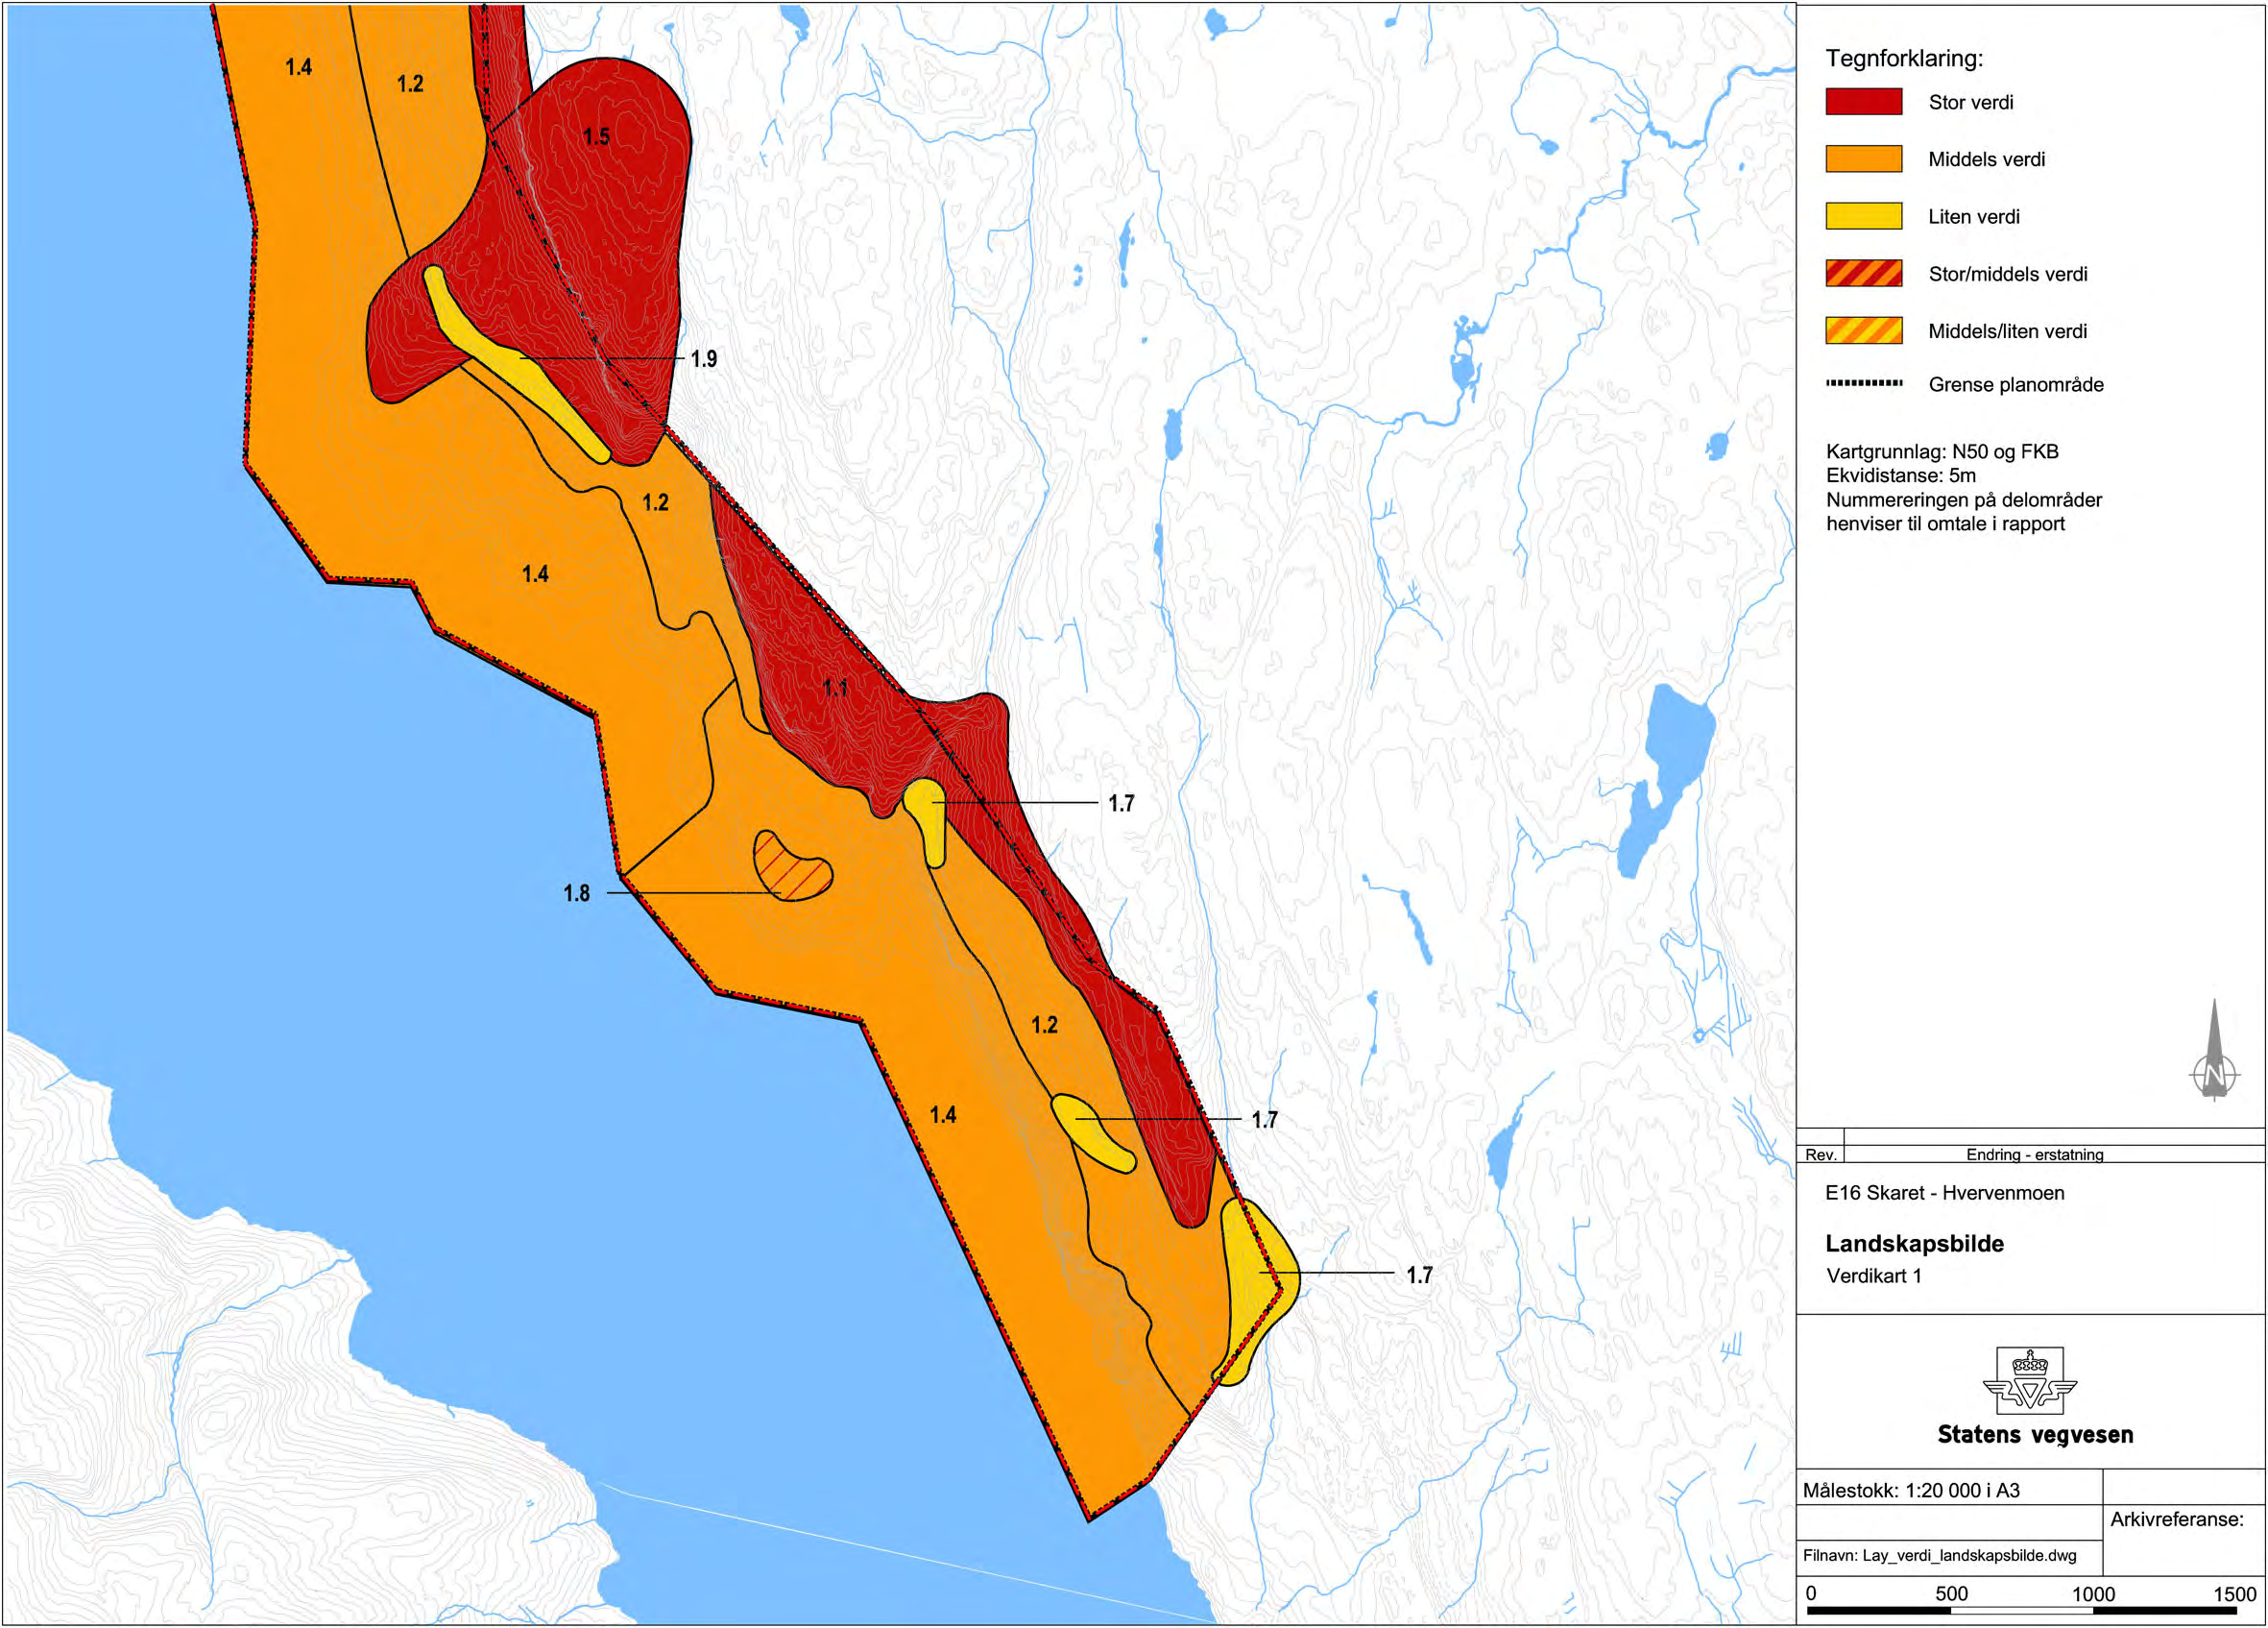Click the '0' scale bar number
2268x1628 pixels.
click(x=1811, y=1593)
